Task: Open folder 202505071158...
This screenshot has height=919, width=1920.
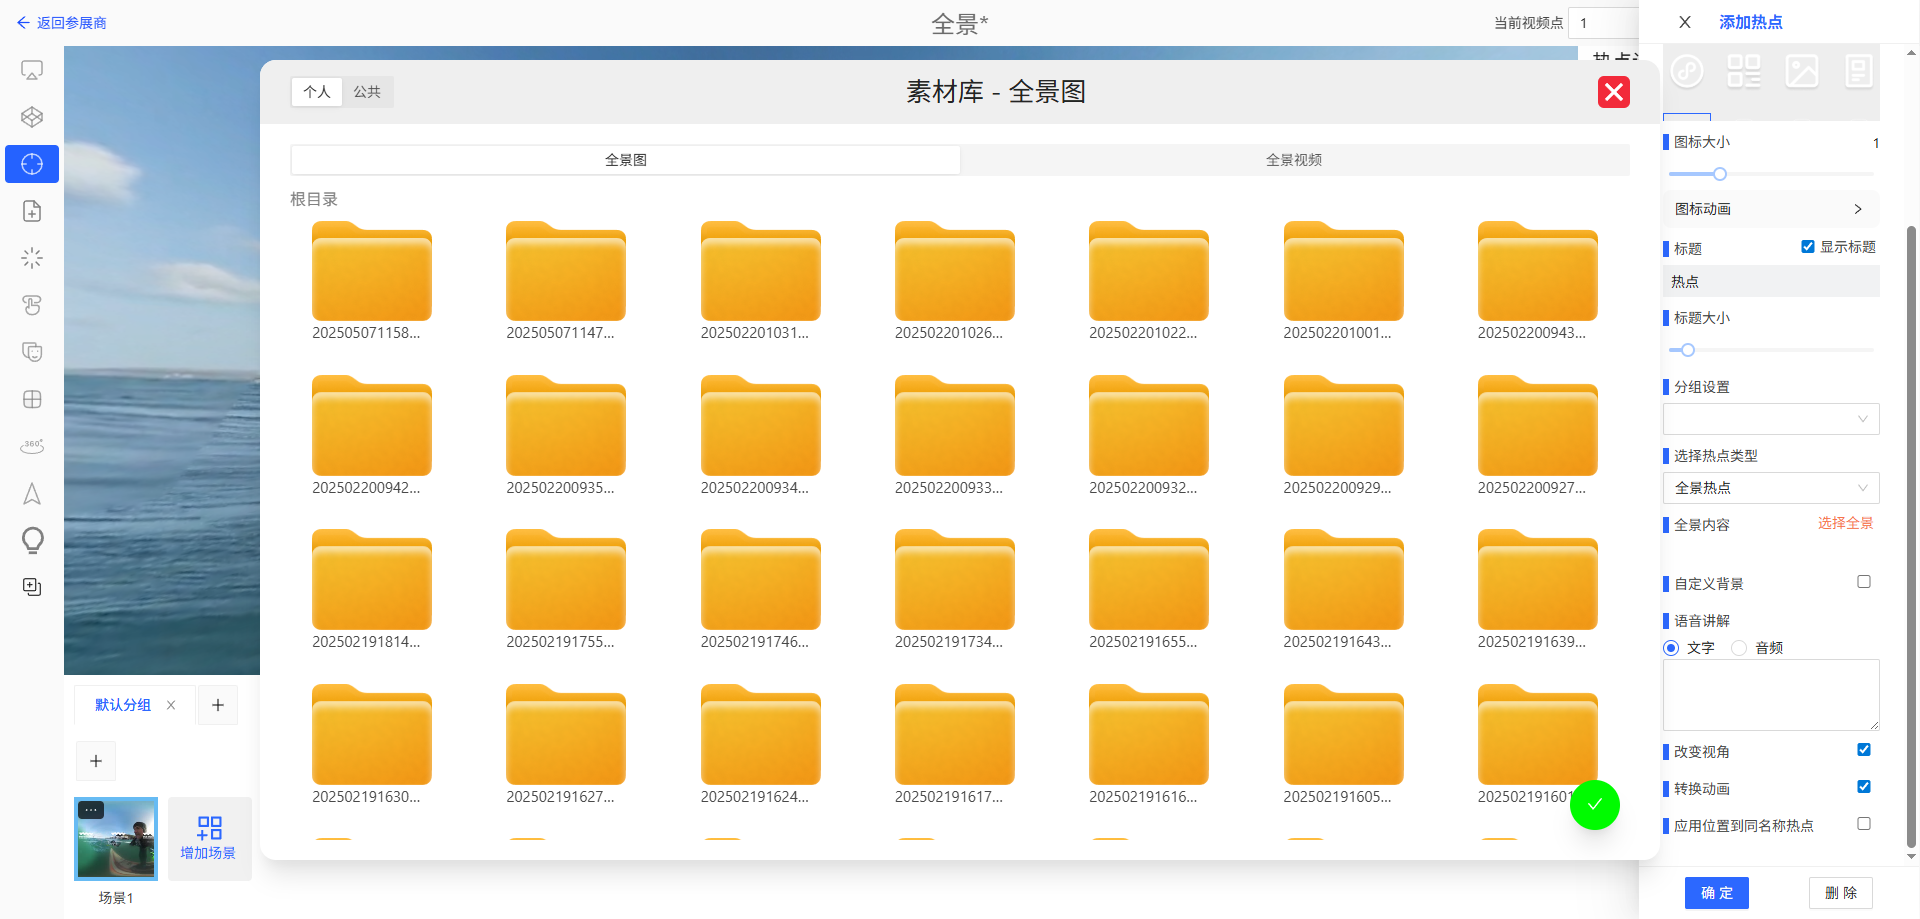Action: 371,273
